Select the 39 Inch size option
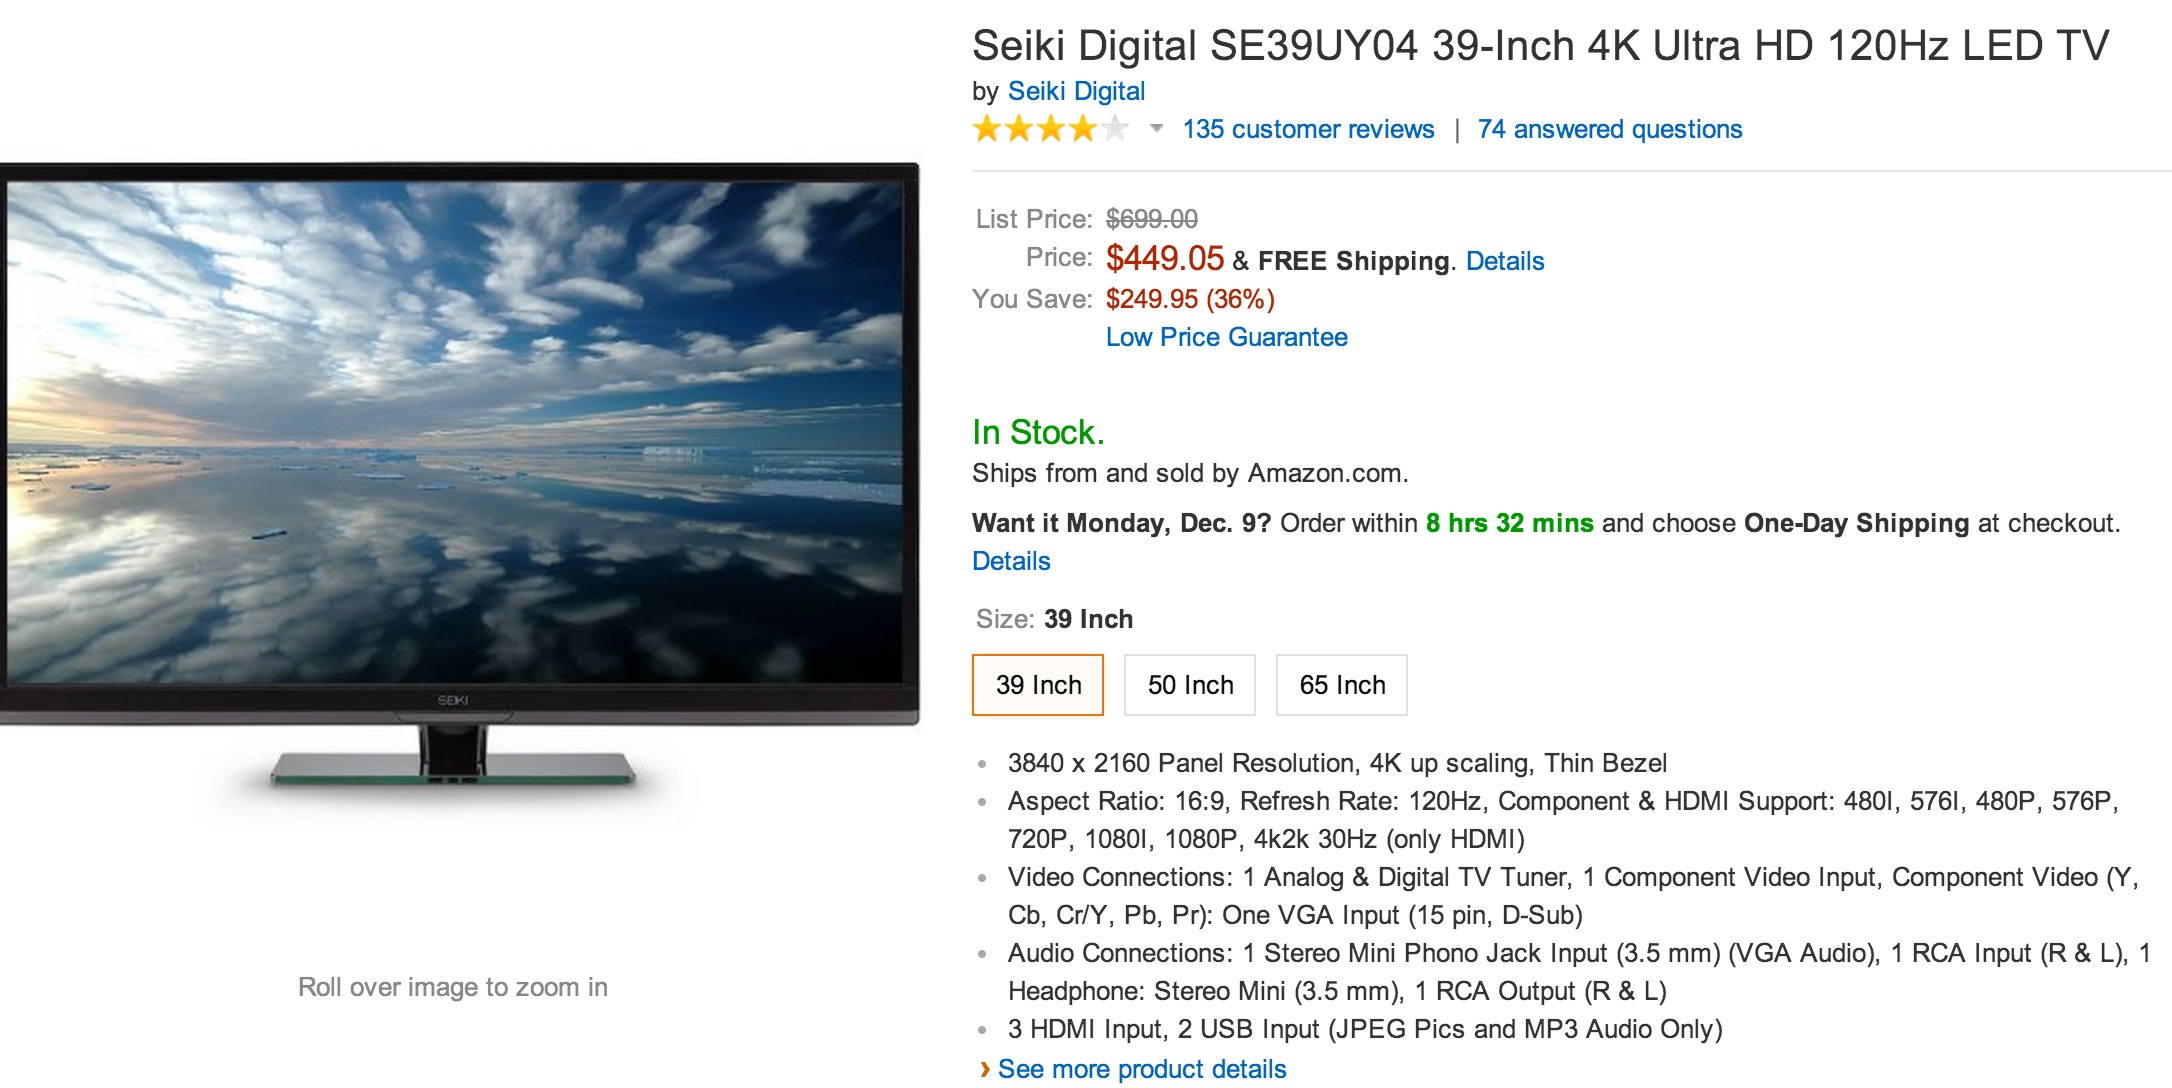Screen dimensions: 2172x1088 1038,685
